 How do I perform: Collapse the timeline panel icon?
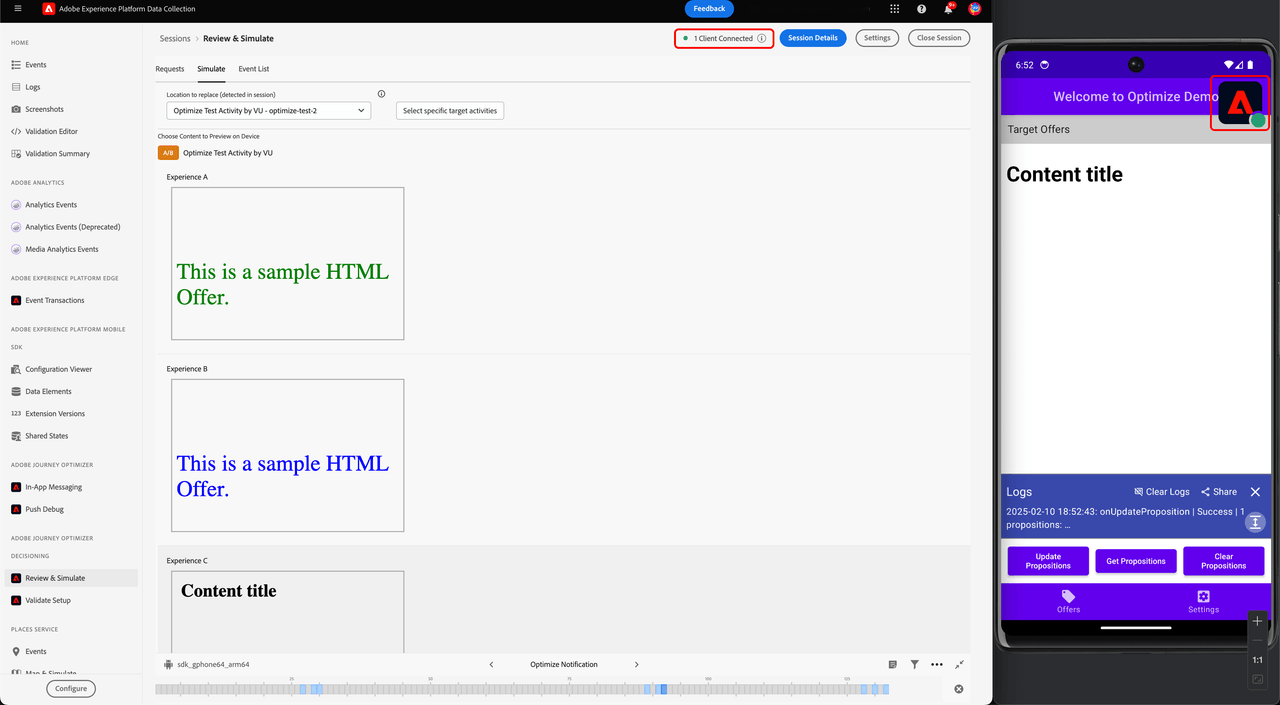click(x=960, y=664)
